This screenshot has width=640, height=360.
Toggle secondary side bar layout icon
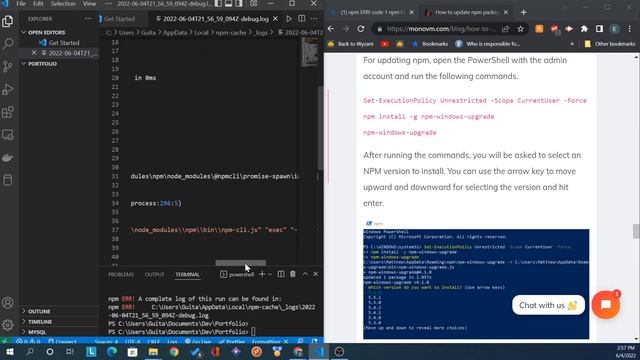click(239, 4)
